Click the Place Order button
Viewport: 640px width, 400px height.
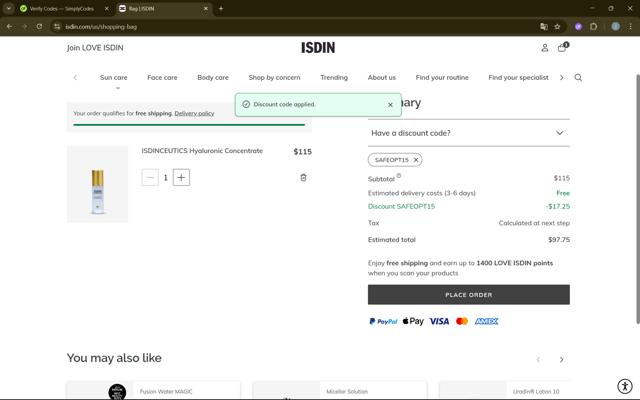pyautogui.click(x=469, y=295)
